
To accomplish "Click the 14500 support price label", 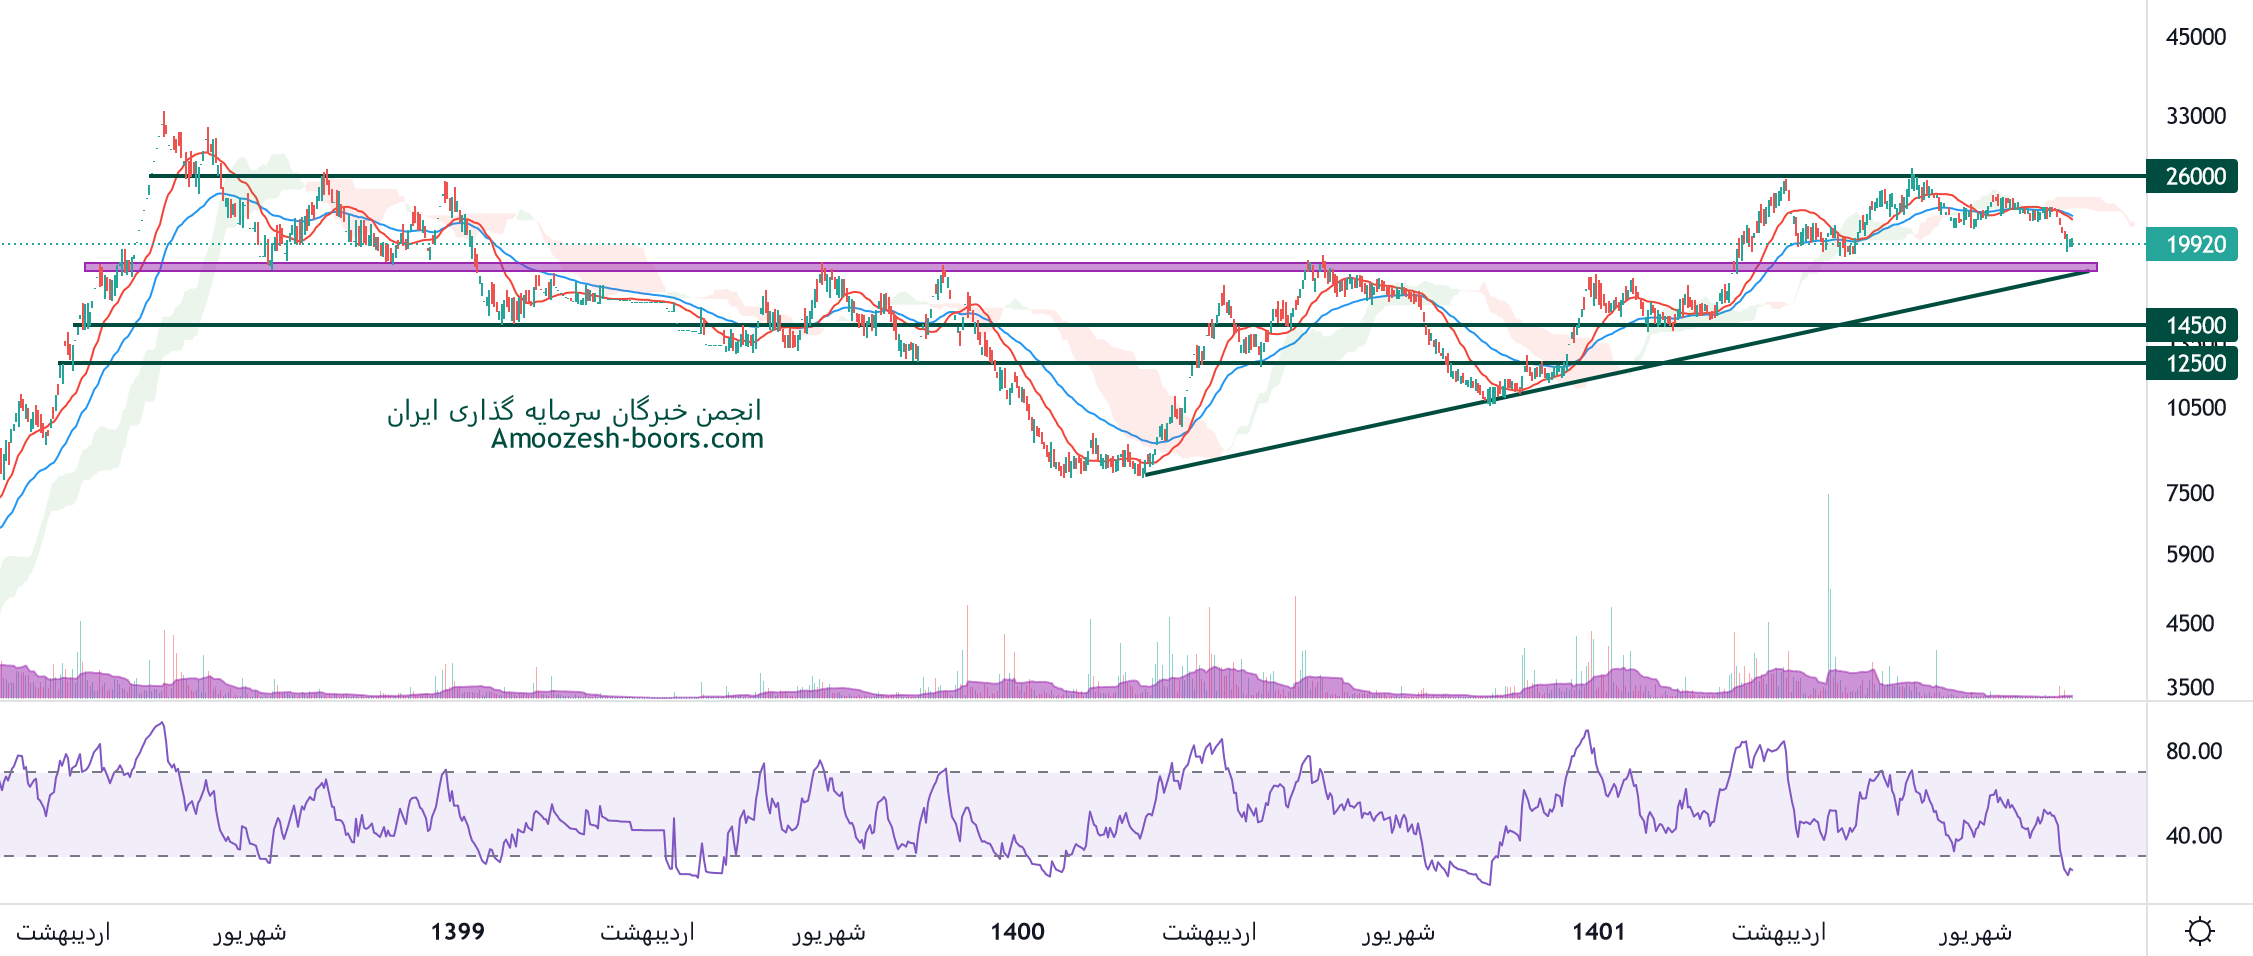I will [2194, 325].
